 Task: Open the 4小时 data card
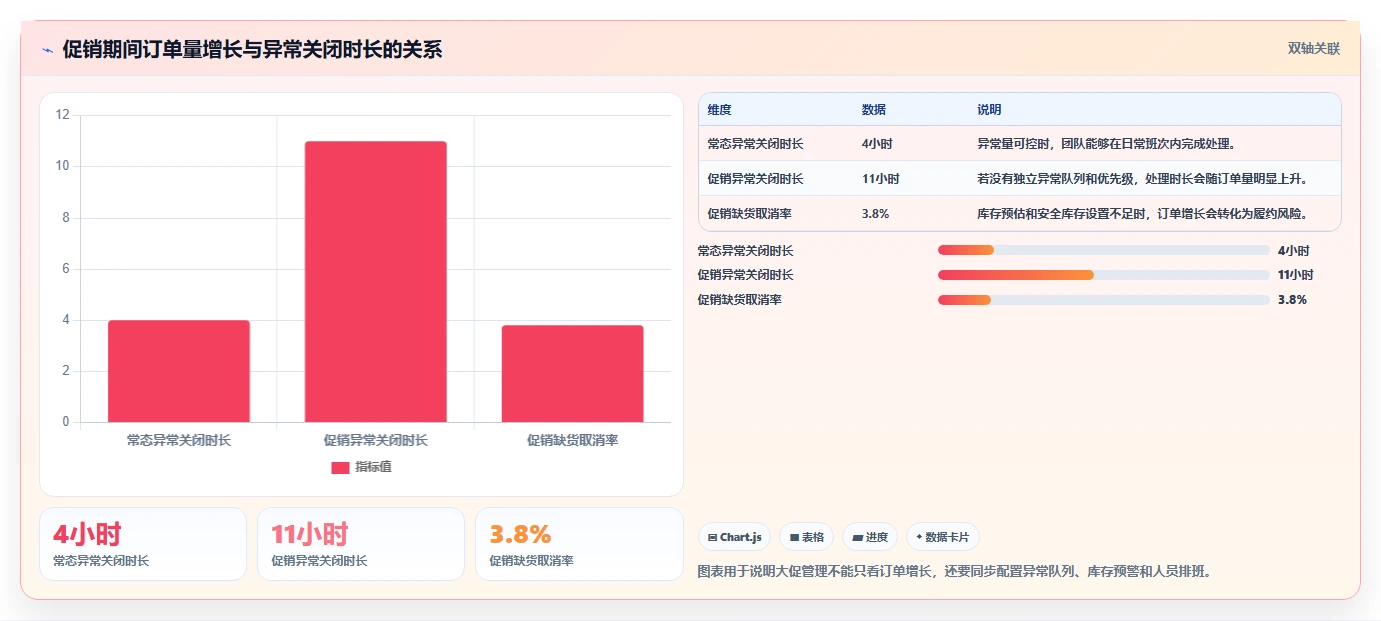coord(143,544)
